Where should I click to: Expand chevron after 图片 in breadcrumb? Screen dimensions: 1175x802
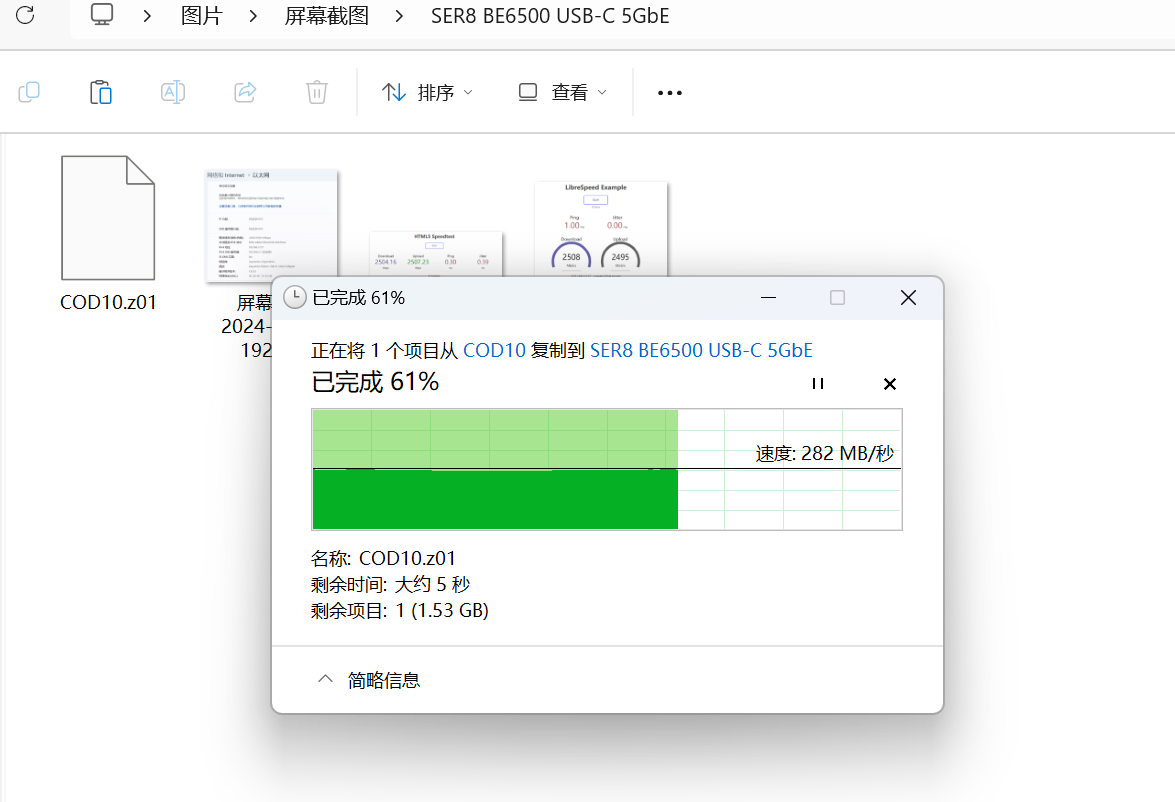tap(253, 16)
